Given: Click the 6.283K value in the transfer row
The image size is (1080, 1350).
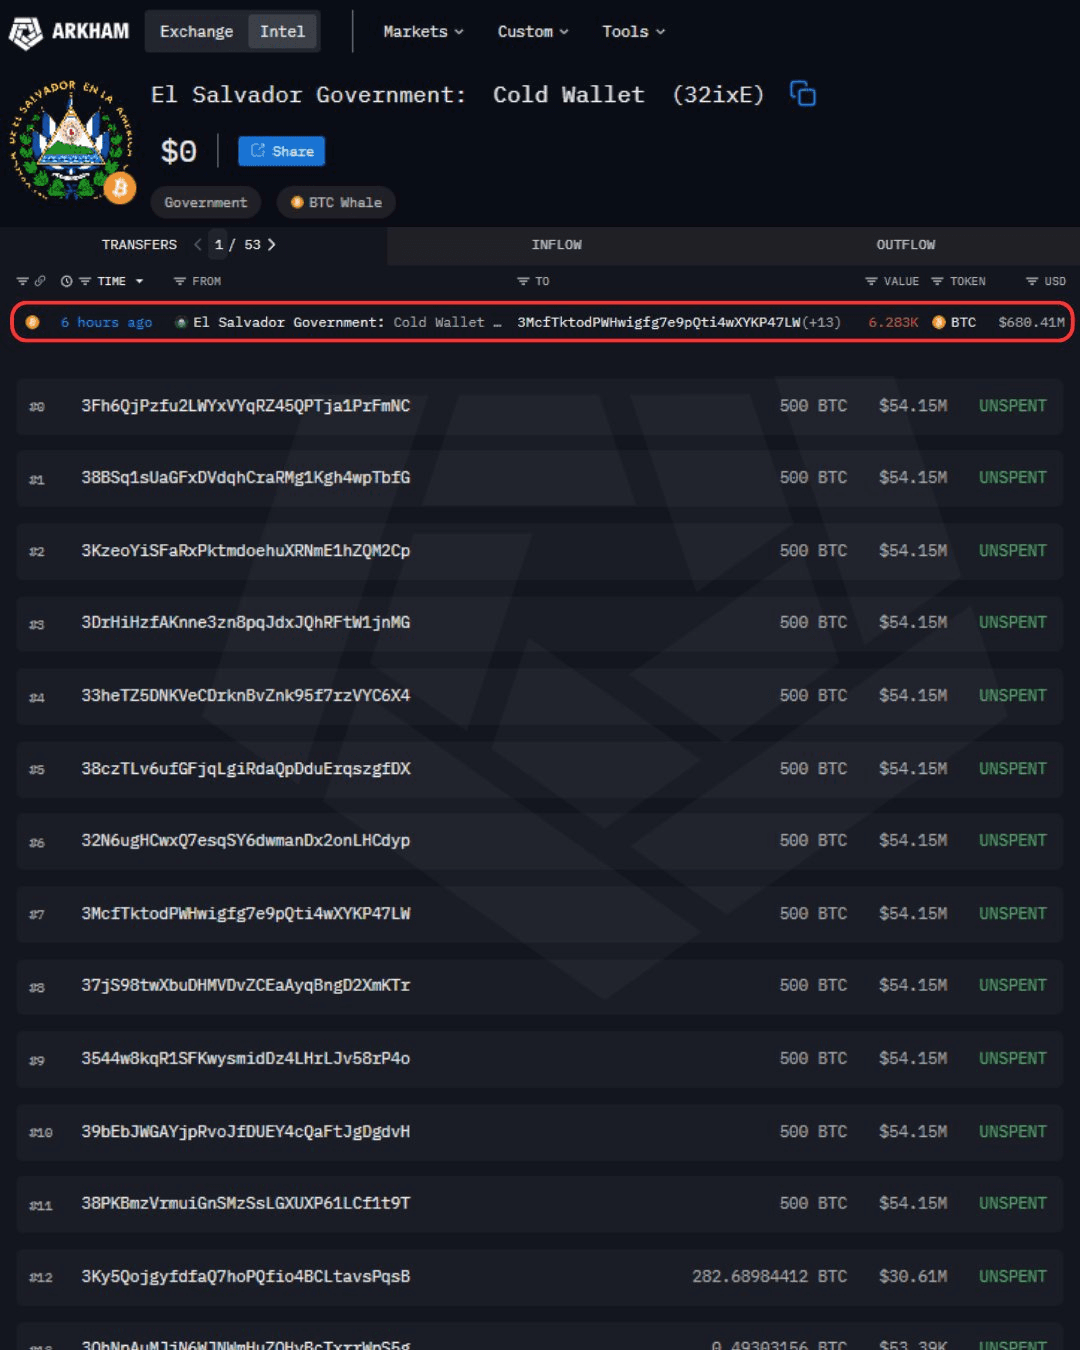Looking at the screenshot, I should [893, 322].
